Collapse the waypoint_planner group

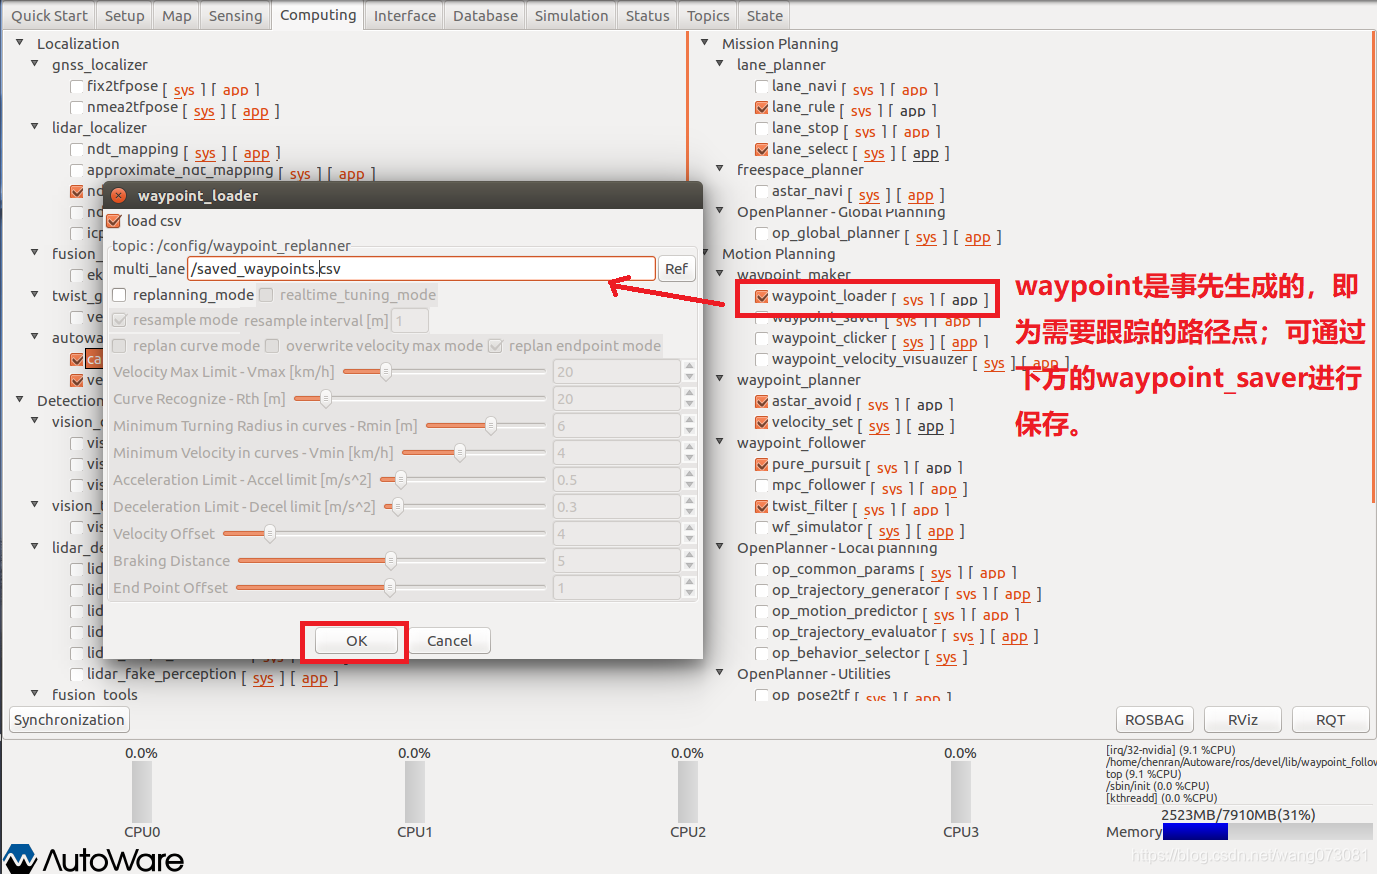coord(720,379)
